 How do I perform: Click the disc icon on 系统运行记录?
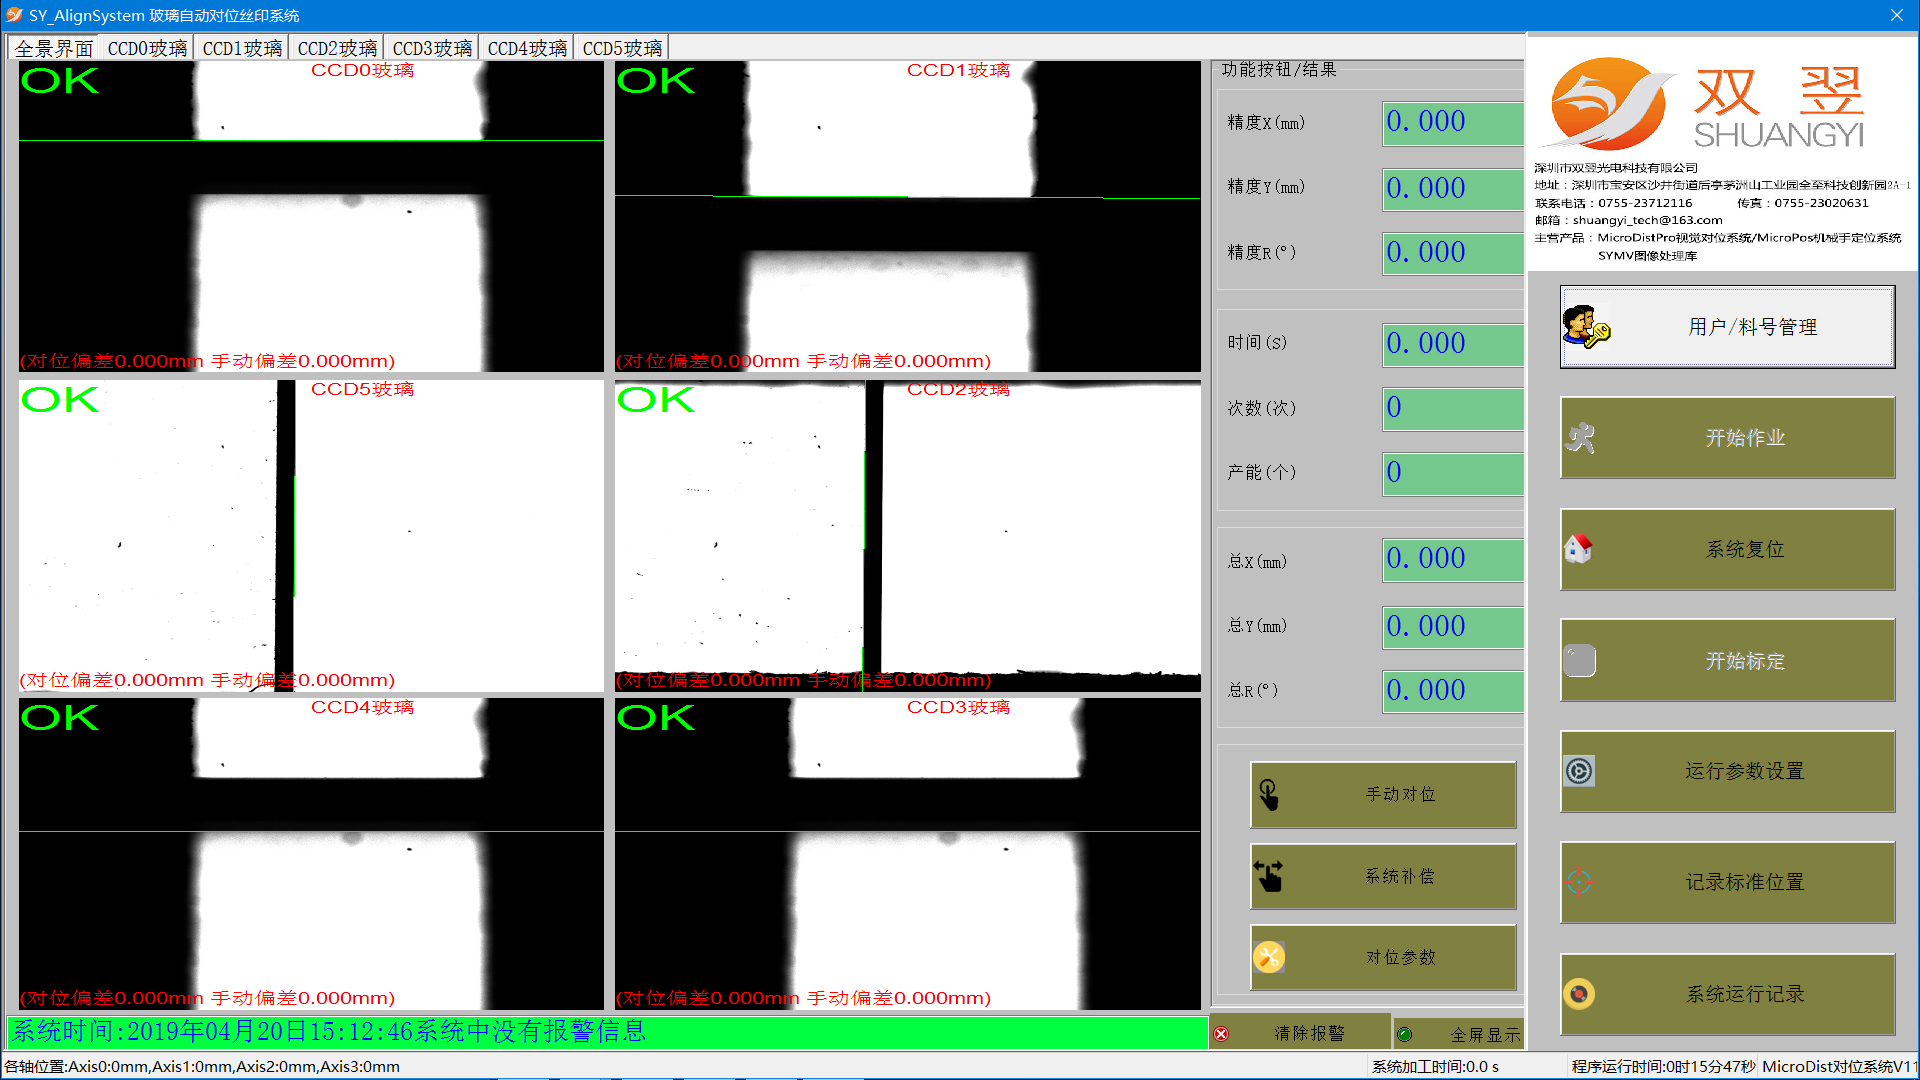pyautogui.click(x=1579, y=994)
